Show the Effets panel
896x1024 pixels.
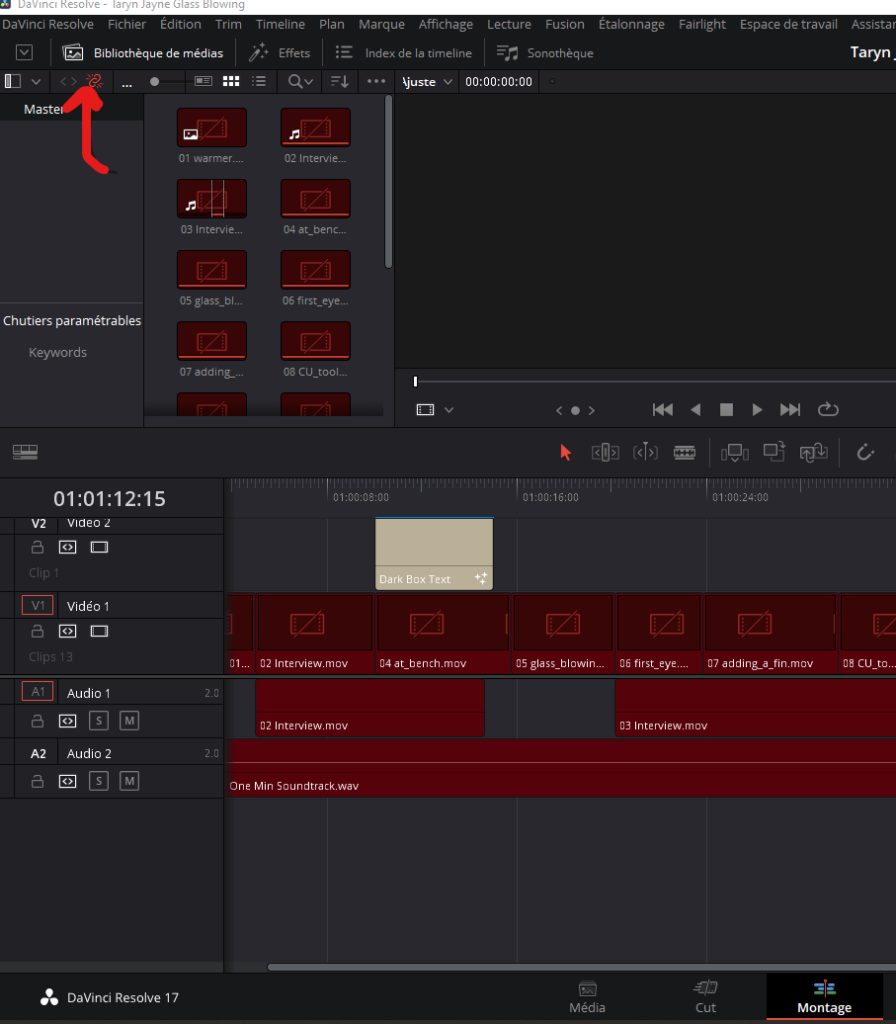pyautogui.click(x=280, y=52)
